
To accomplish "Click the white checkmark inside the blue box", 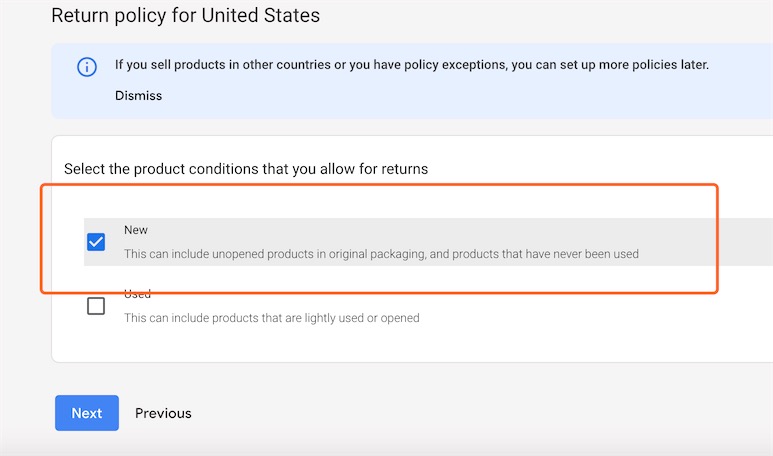I will [96, 242].
